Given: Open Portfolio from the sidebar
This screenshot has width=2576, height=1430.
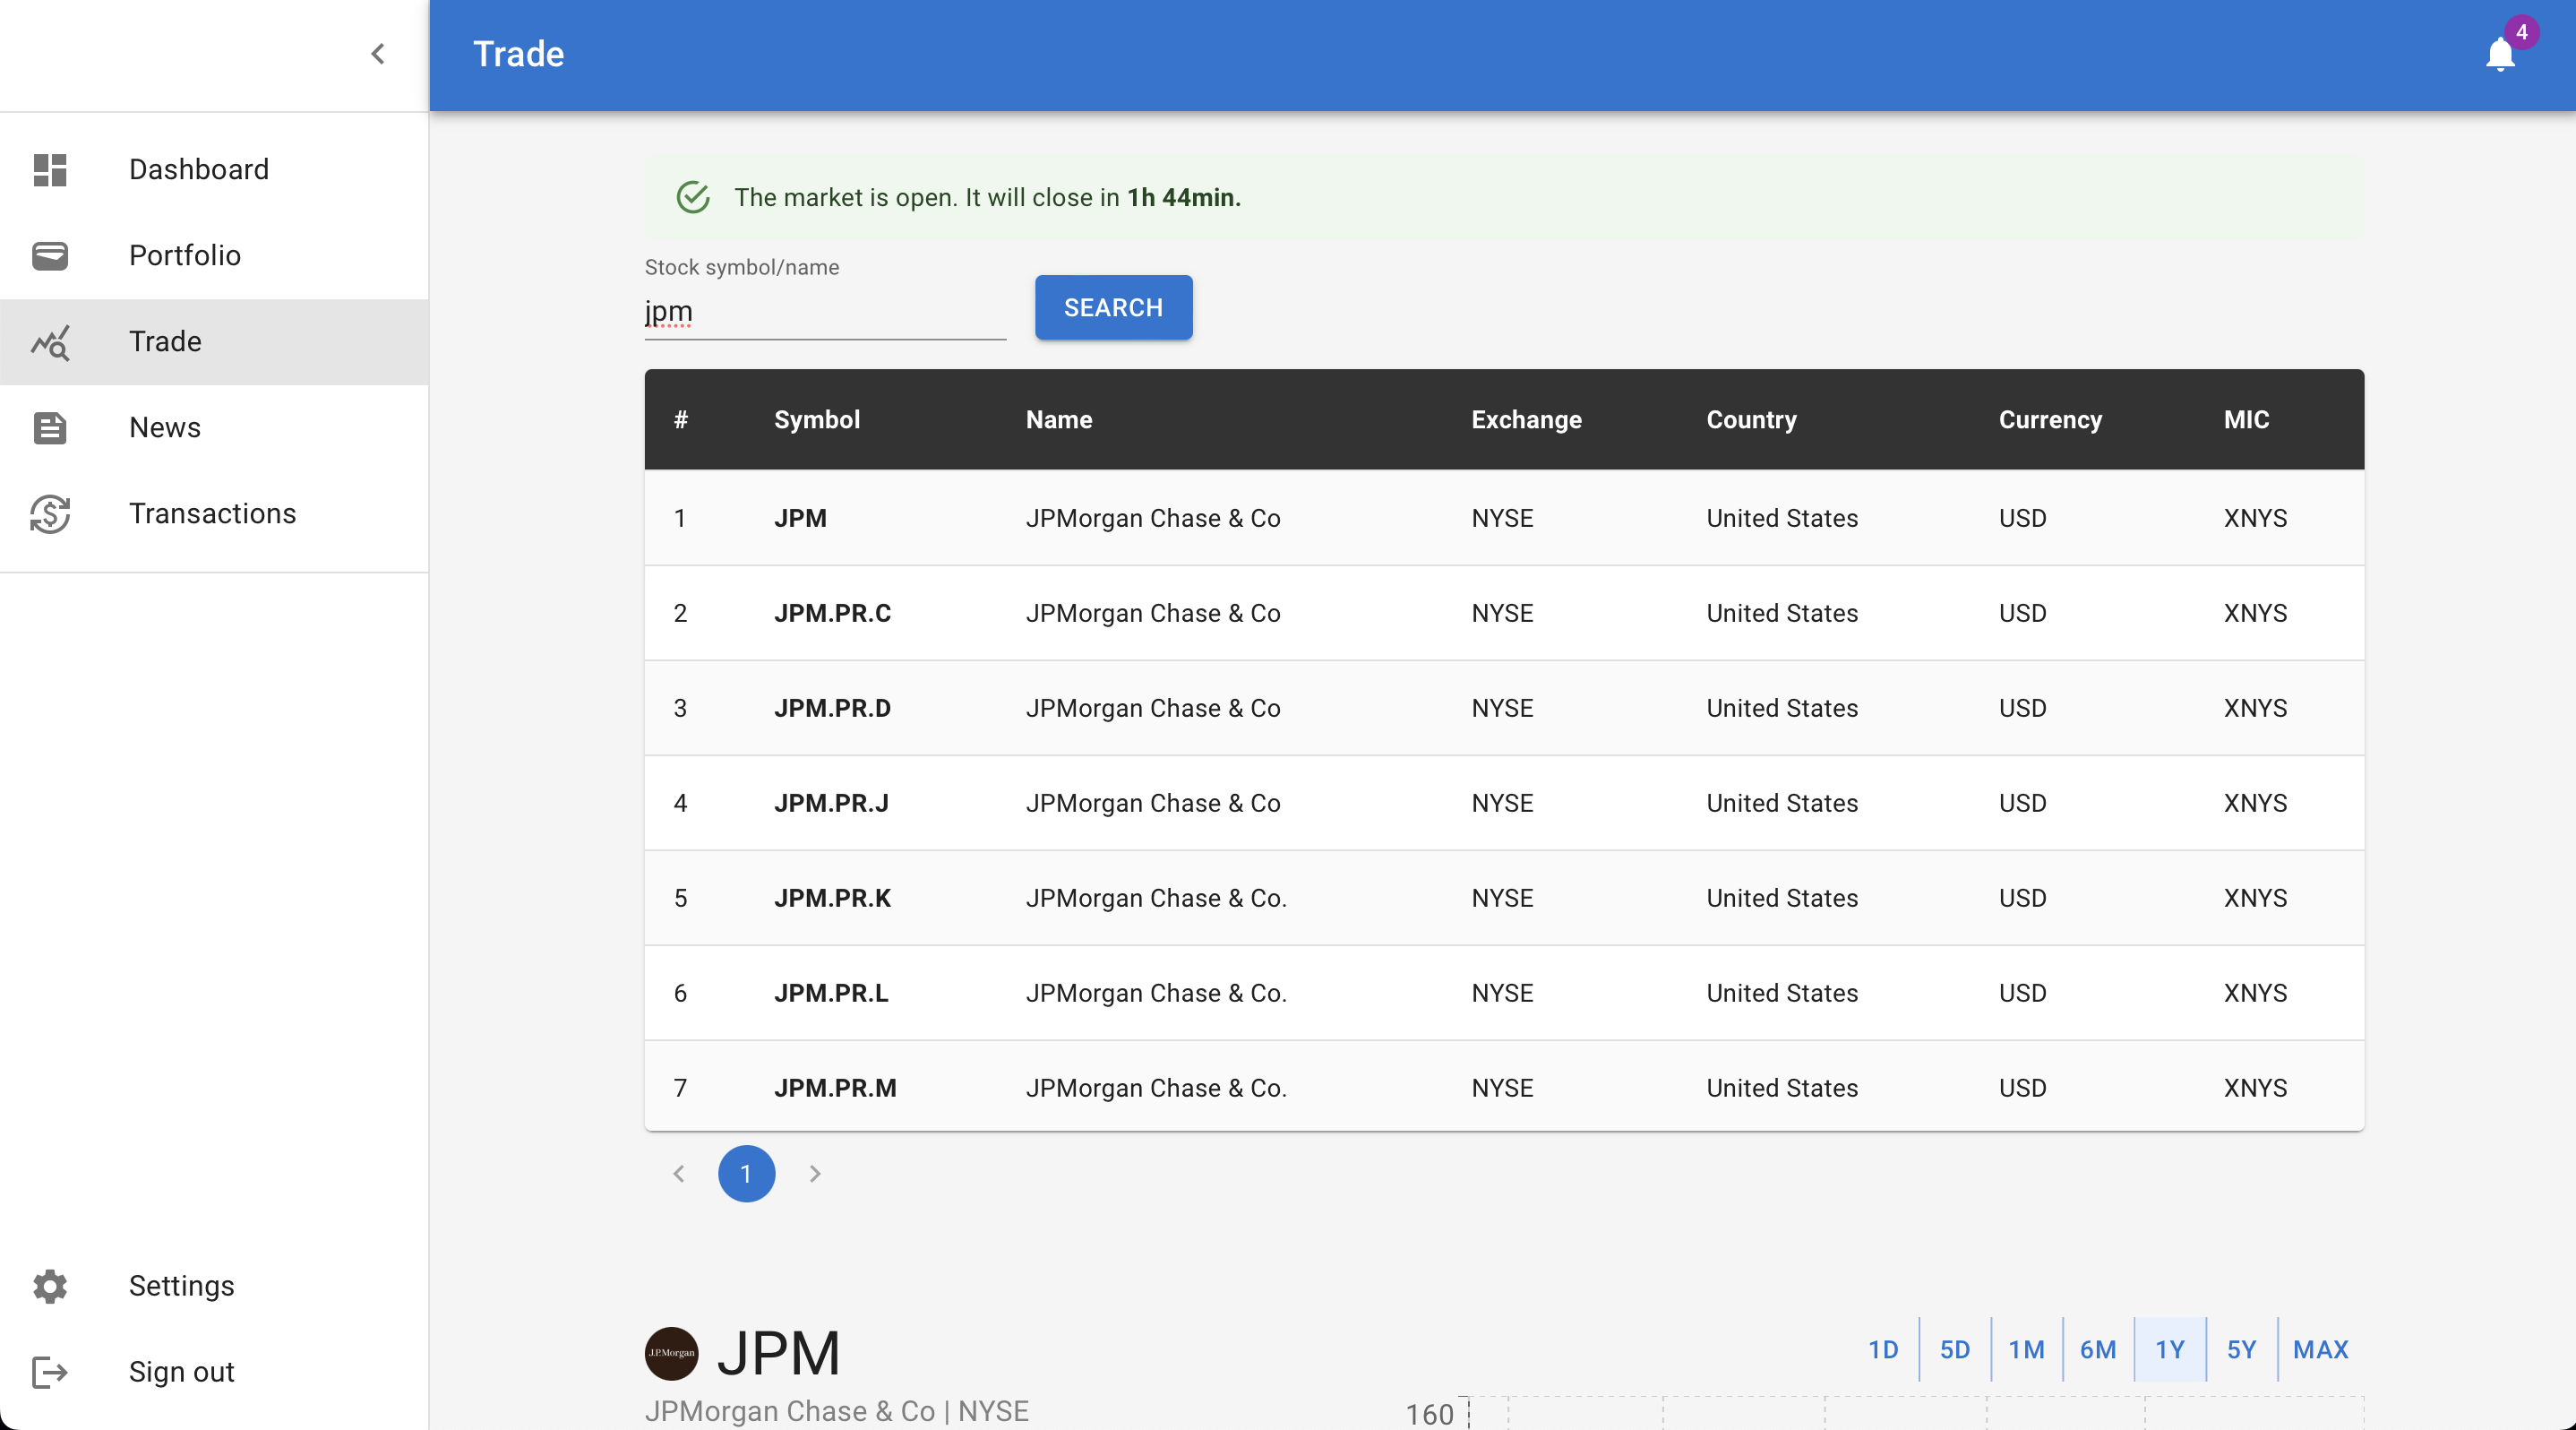Looking at the screenshot, I should (214, 255).
